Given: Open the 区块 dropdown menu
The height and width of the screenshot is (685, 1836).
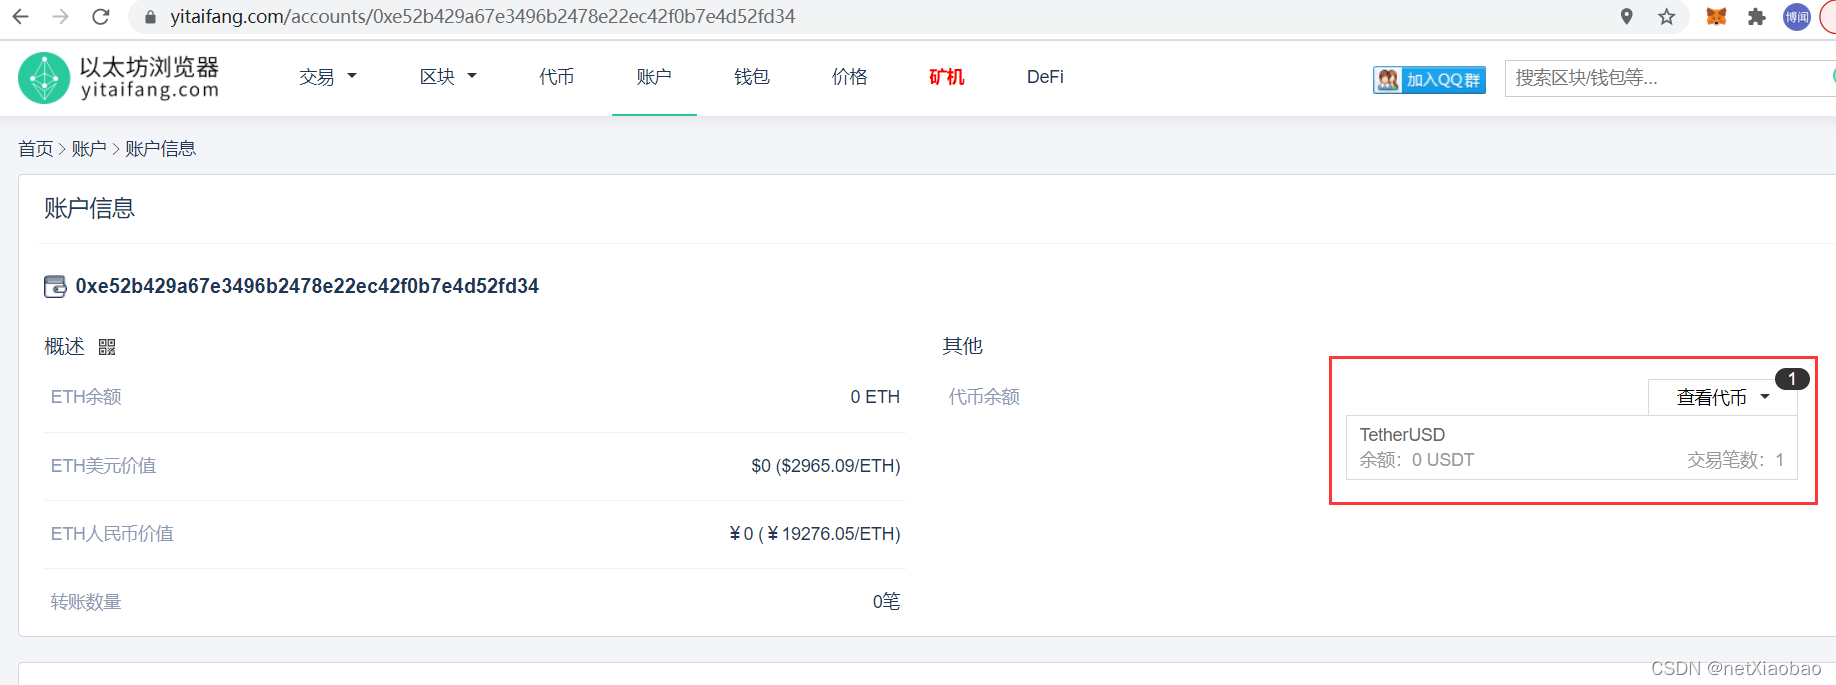Looking at the screenshot, I should click(x=448, y=77).
